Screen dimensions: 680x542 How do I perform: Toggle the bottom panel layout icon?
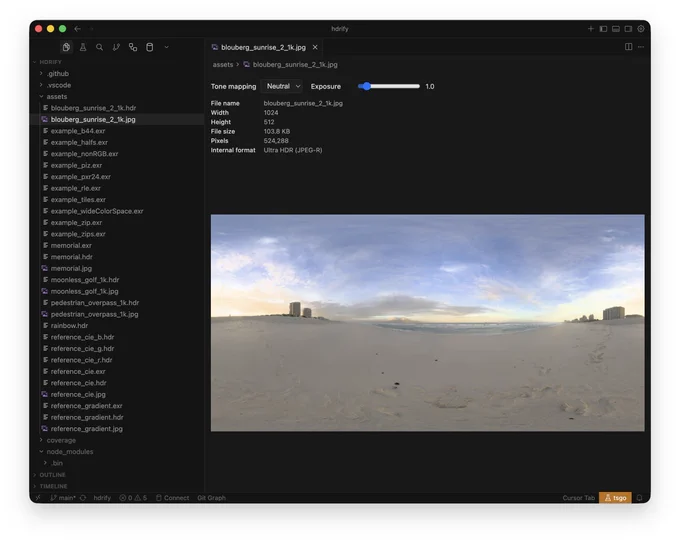(x=616, y=29)
